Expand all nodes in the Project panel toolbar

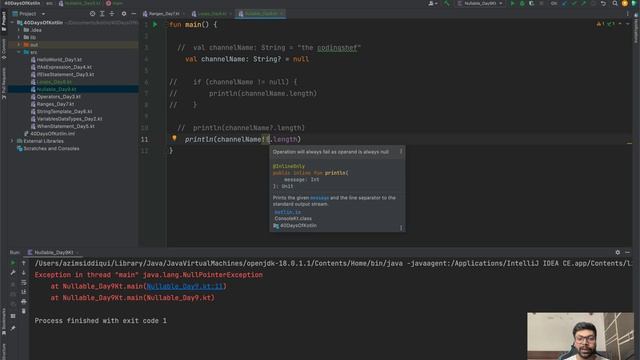[x=102, y=13]
